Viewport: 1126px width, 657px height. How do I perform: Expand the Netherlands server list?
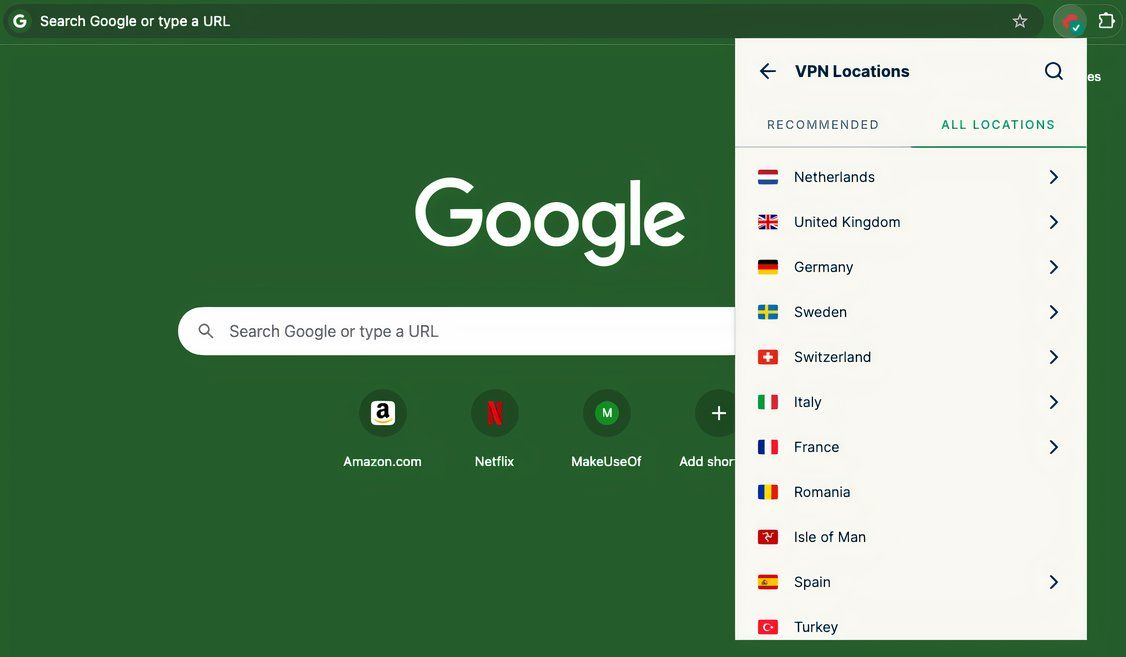point(1053,176)
